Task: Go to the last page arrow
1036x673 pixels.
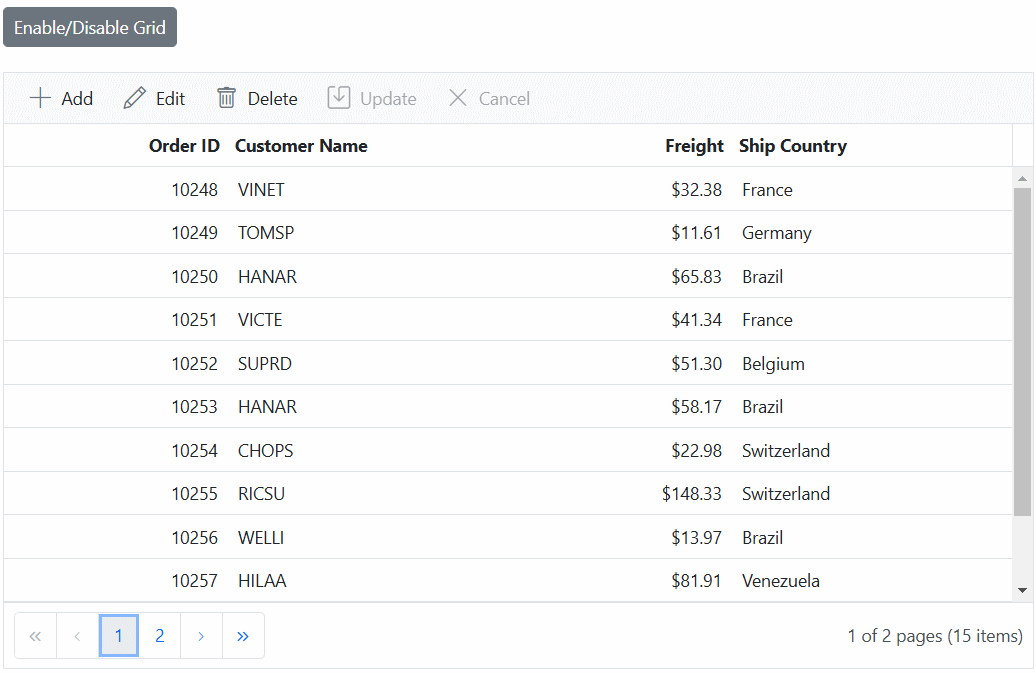Action: click(x=243, y=636)
